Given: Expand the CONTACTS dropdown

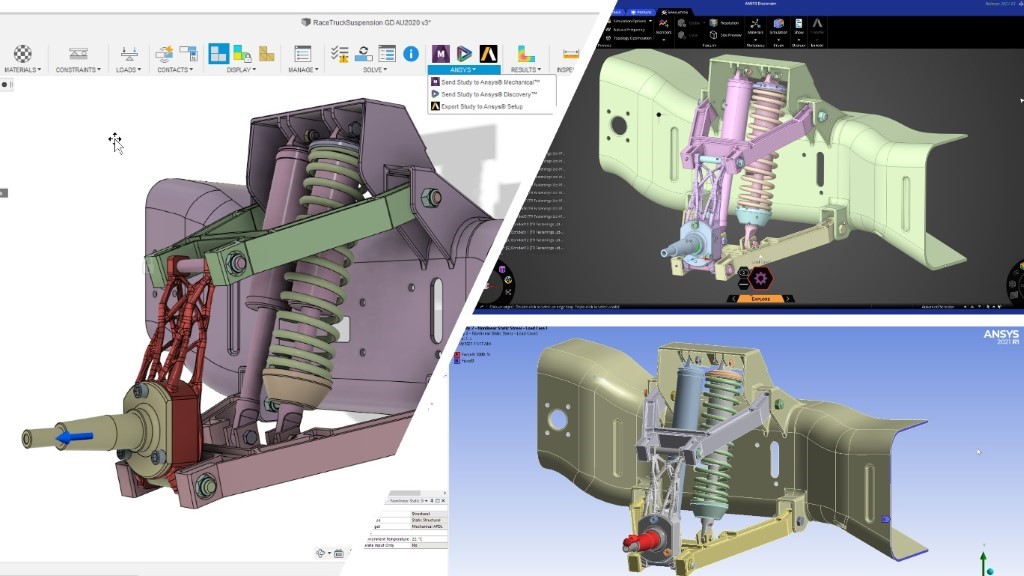Looking at the screenshot, I should (175, 69).
